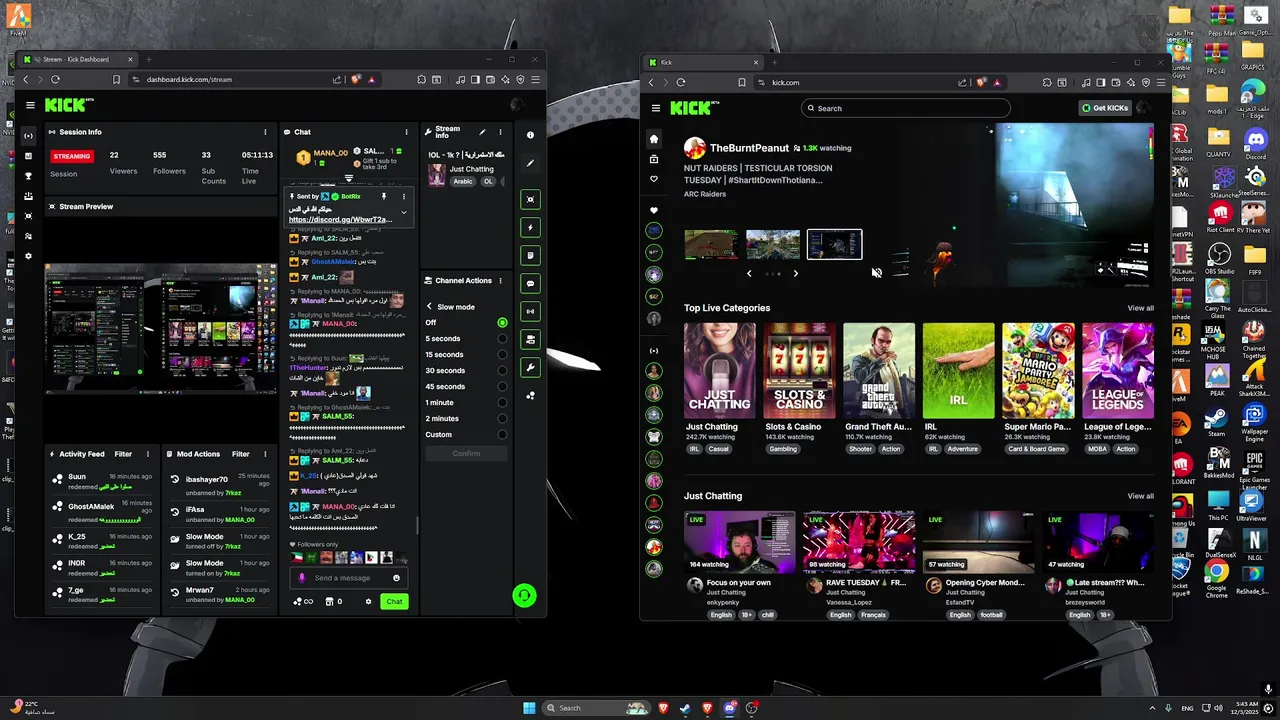
Task: Click the Search field on kick.com
Action: click(905, 108)
